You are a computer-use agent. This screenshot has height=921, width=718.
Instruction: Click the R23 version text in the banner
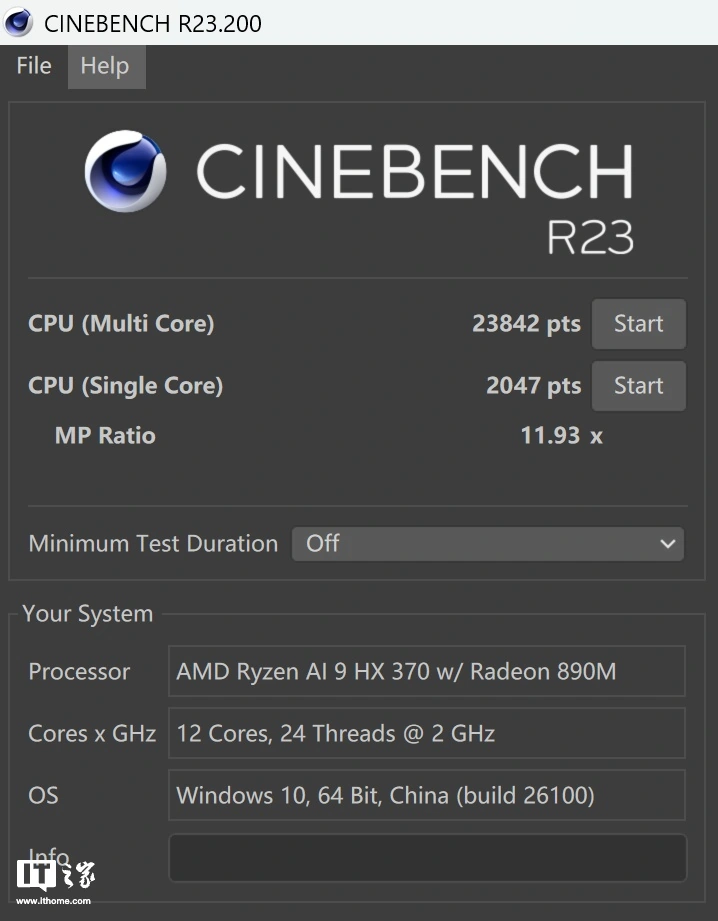pos(590,237)
